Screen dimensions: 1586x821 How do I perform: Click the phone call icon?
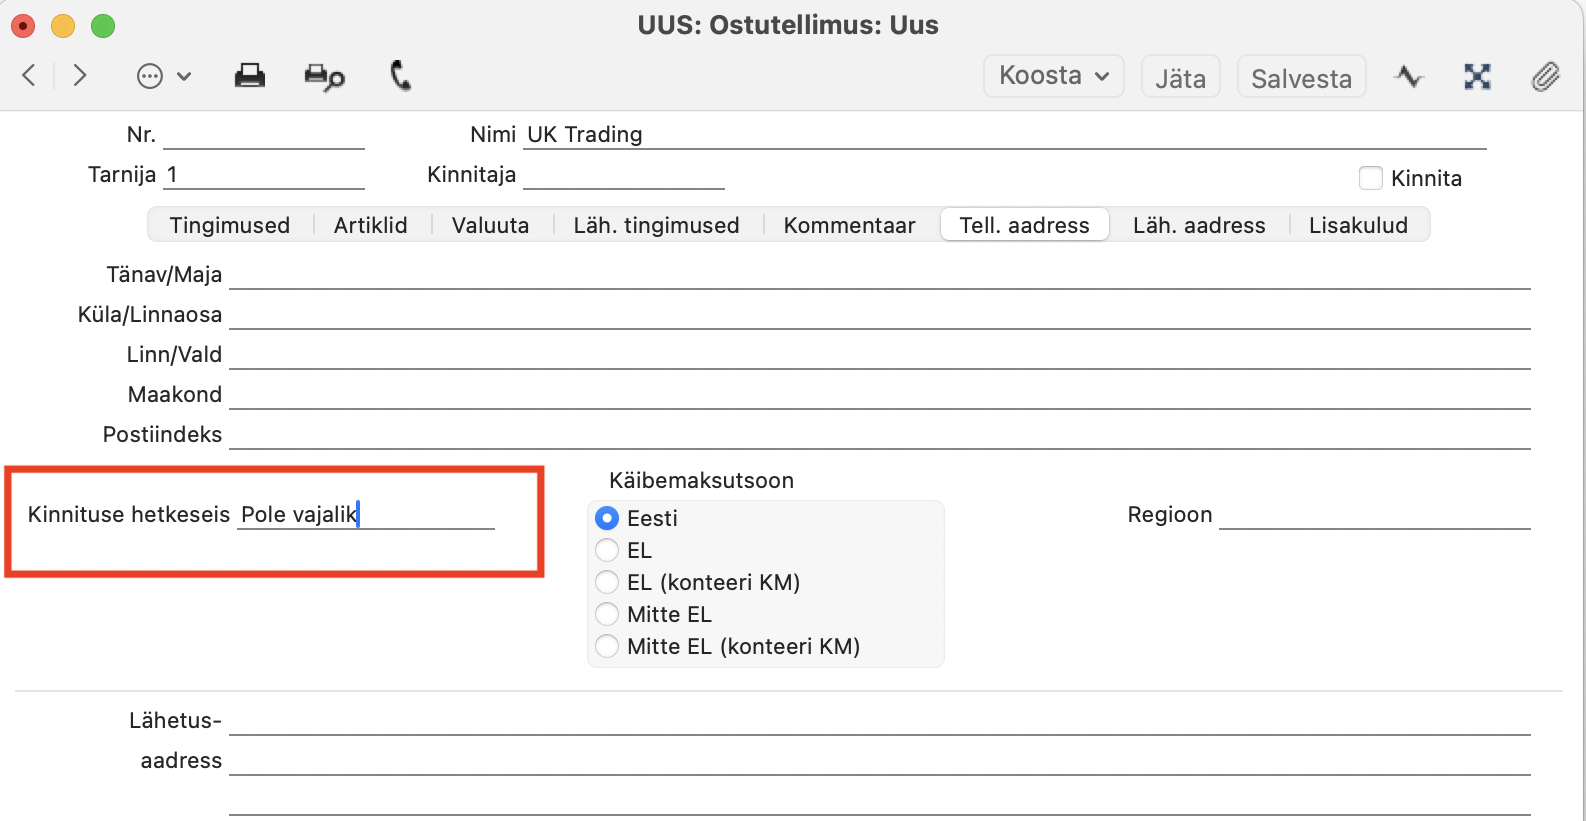(x=401, y=75)
